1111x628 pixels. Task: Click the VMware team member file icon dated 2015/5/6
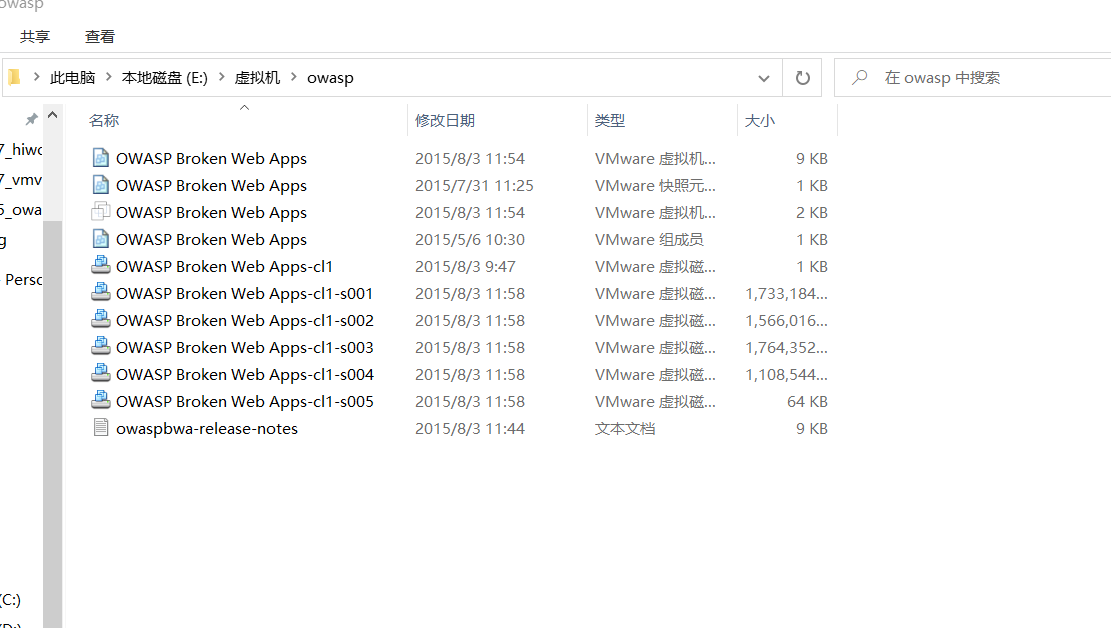click(101, 238)
